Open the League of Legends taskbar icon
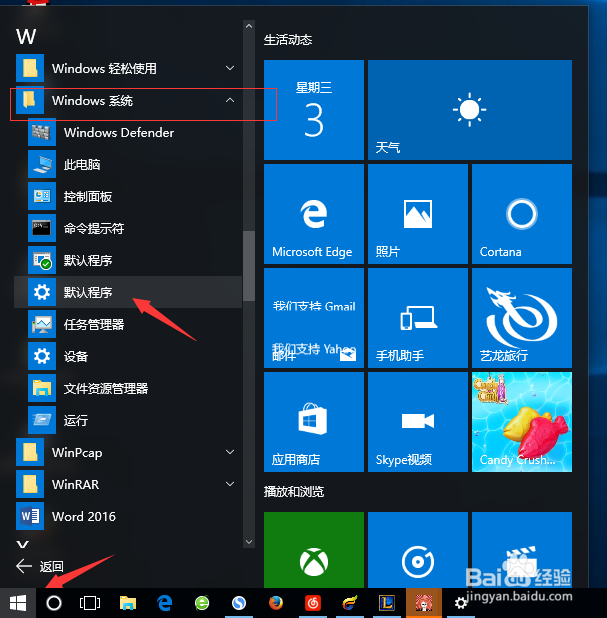 click(x=387, y=603)
